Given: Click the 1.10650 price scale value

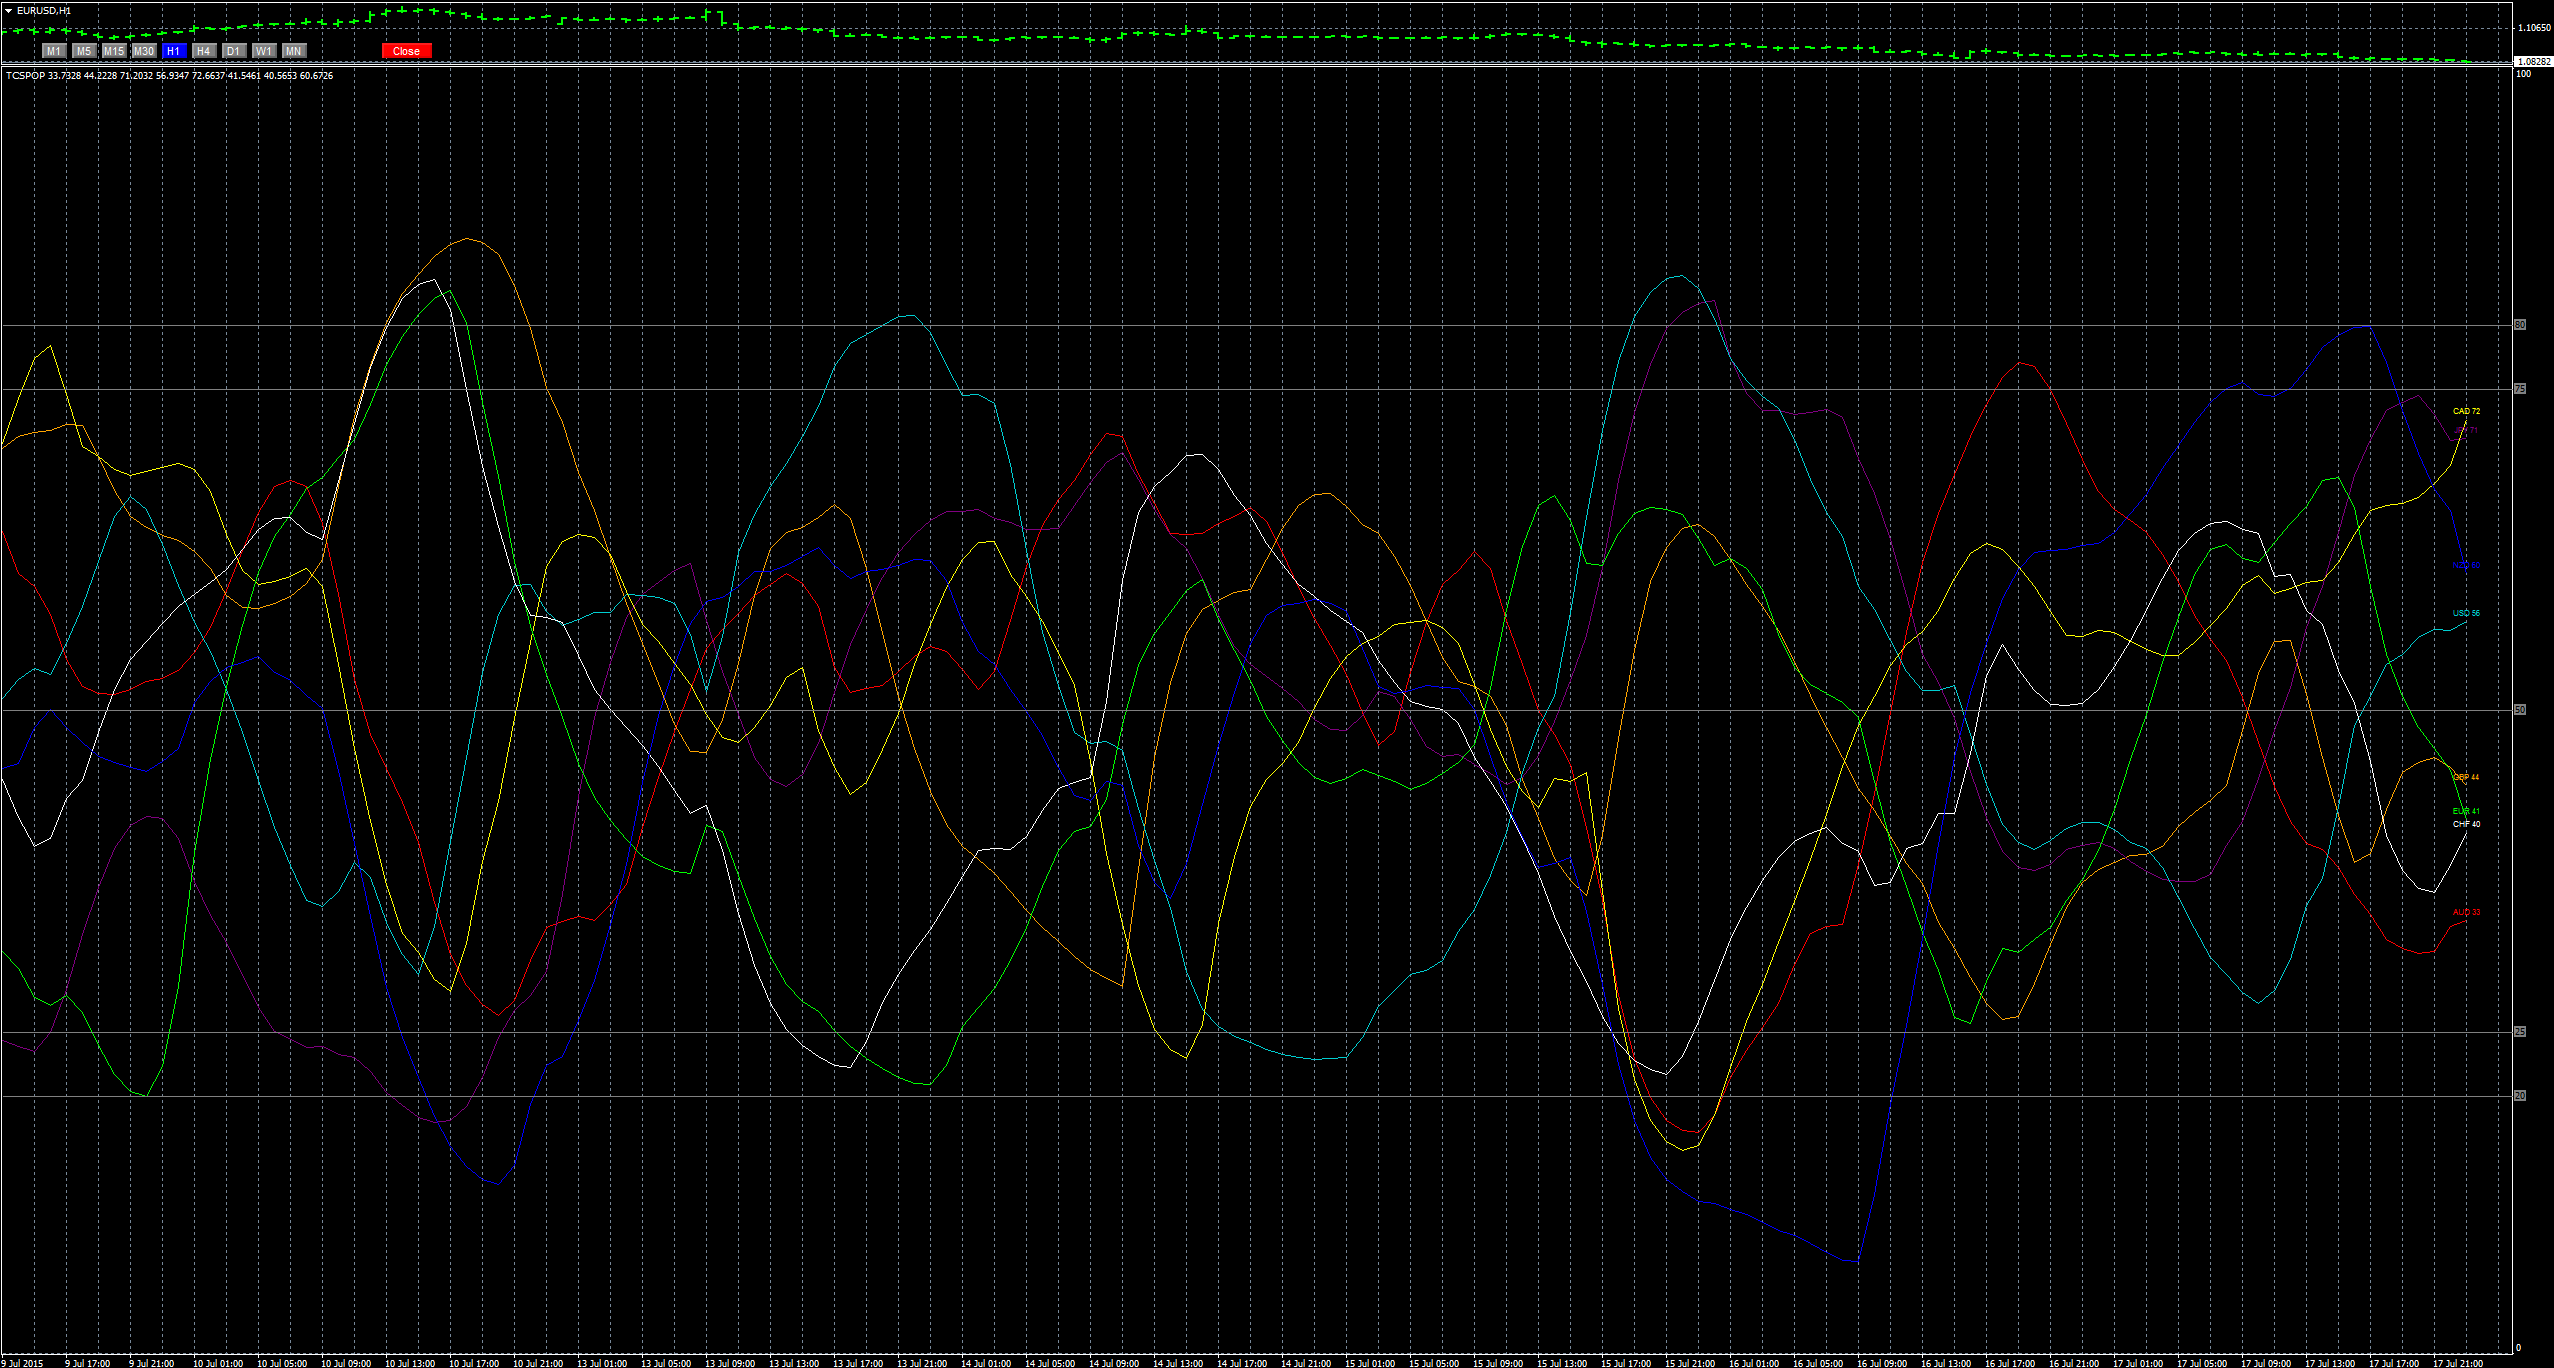Looking at the screenshot, I should pos(2533,28).
